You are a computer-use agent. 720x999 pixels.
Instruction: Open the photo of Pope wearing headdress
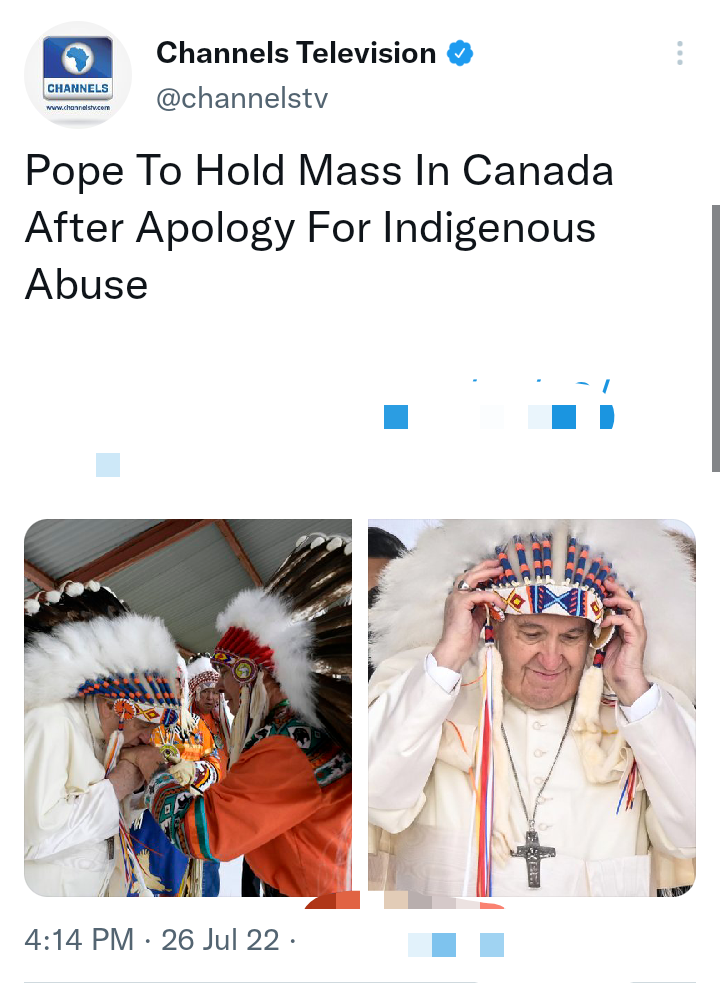[x=532, y=708]
